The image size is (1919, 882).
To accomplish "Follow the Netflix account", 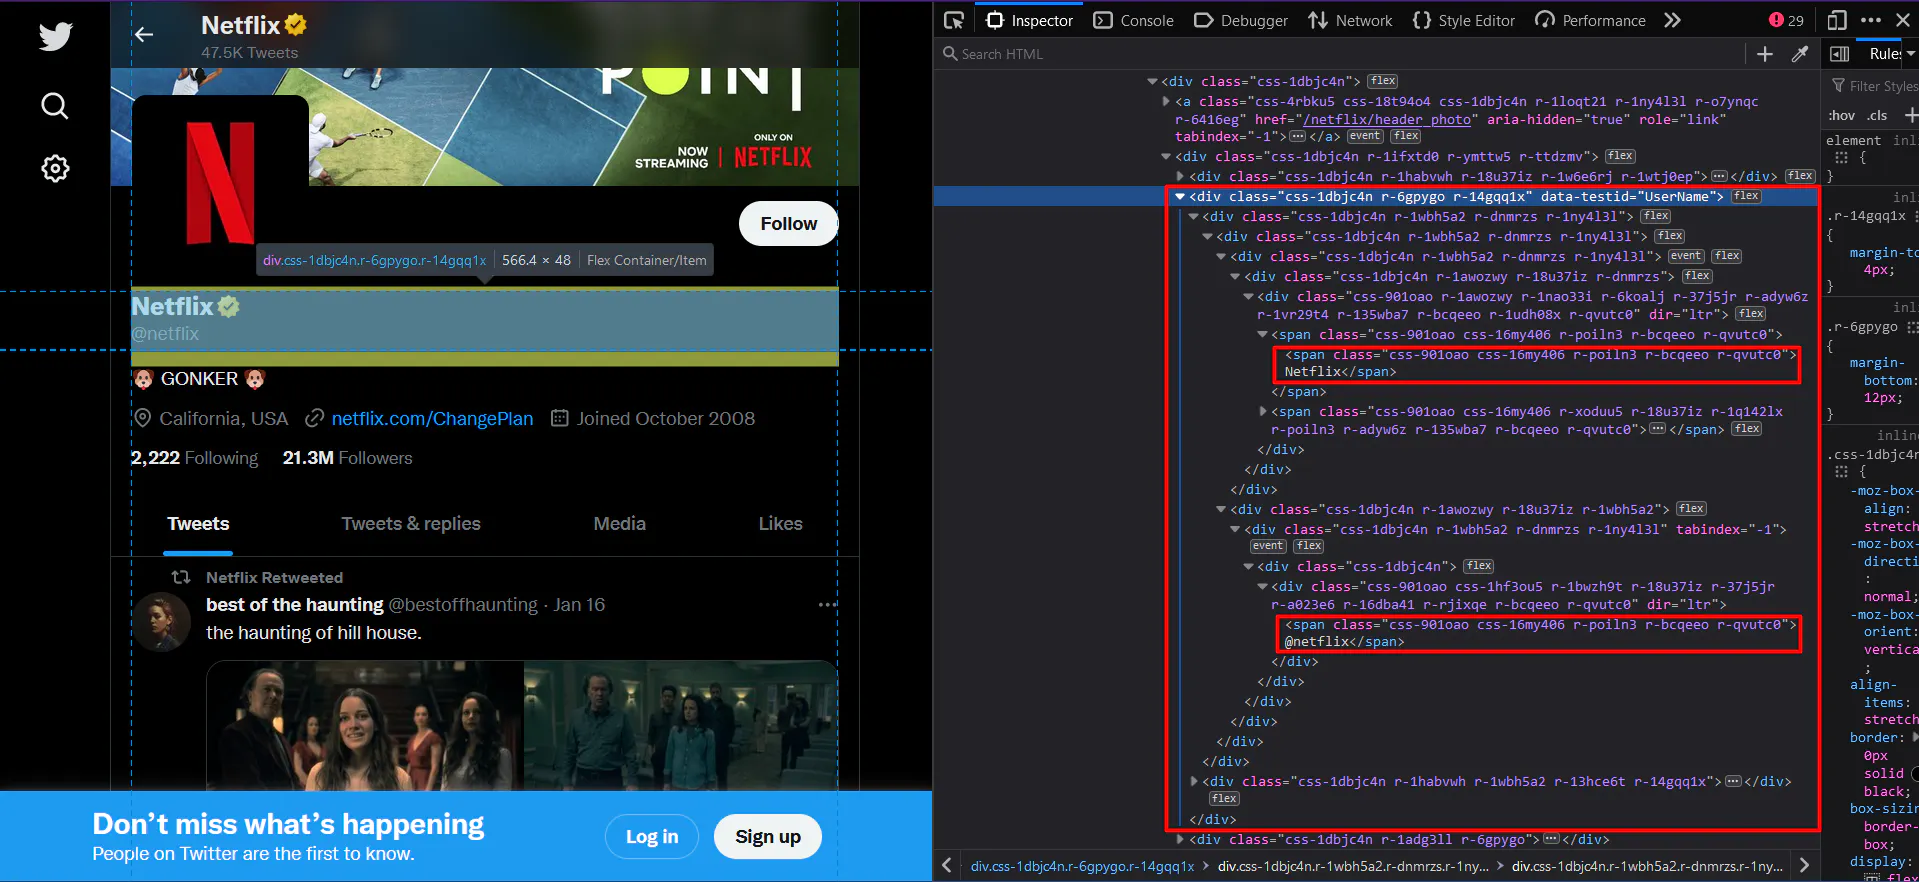I will coord(788,224).
